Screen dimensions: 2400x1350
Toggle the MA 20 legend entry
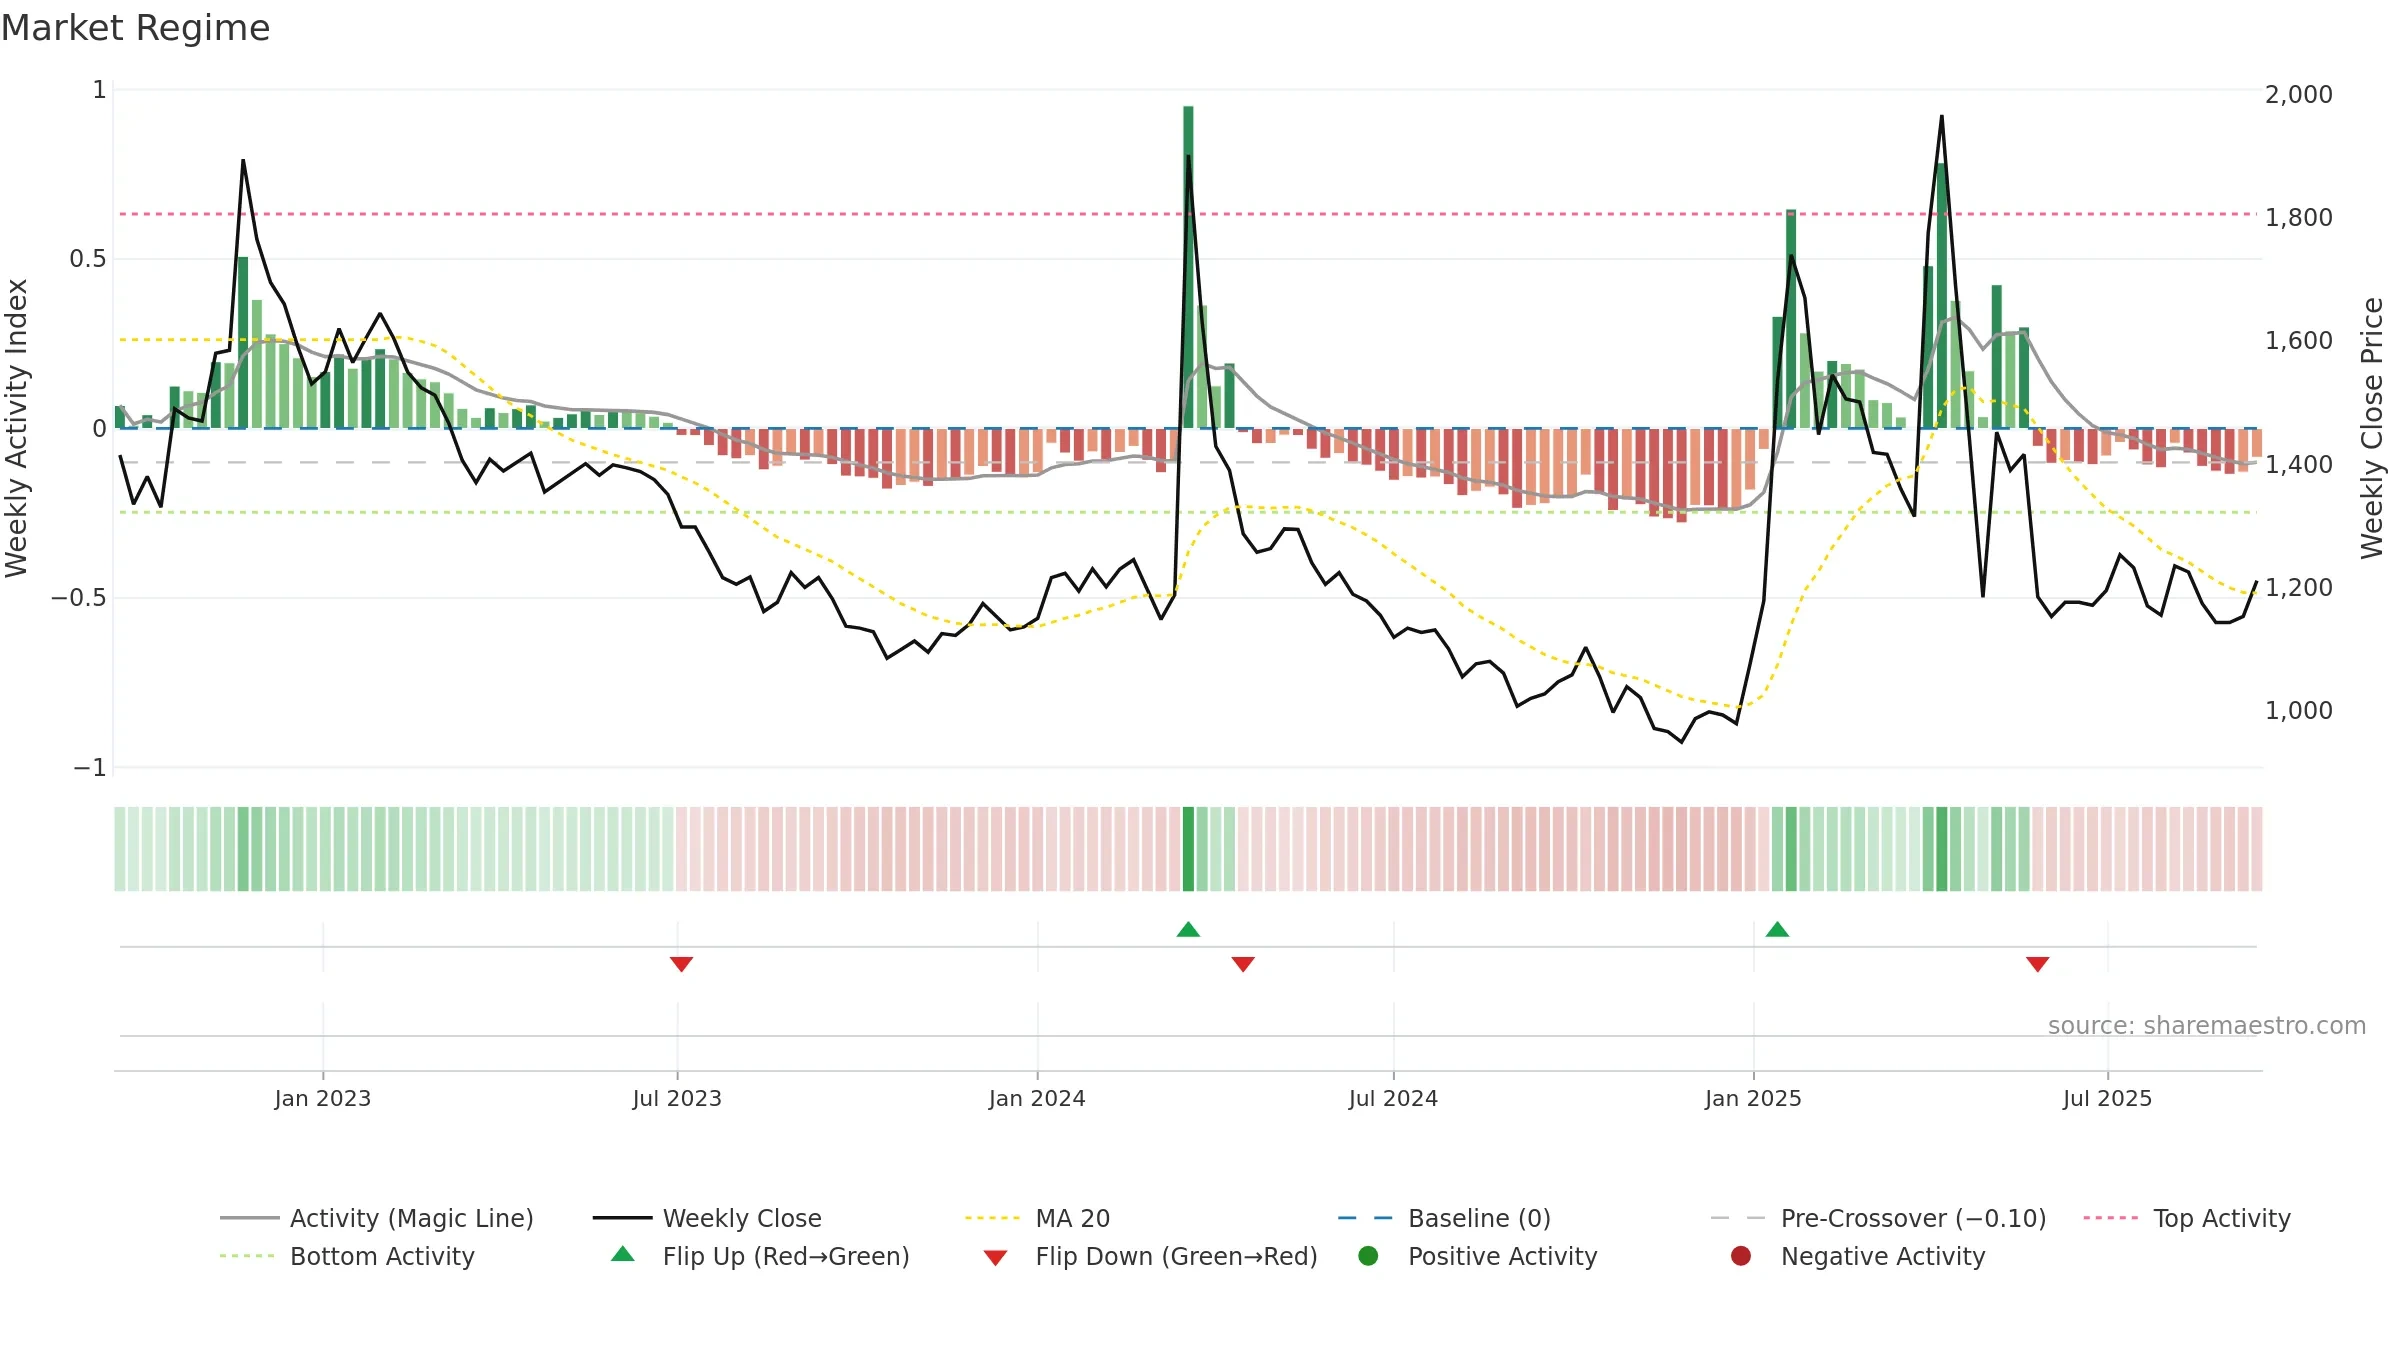coord(1037,1218)
